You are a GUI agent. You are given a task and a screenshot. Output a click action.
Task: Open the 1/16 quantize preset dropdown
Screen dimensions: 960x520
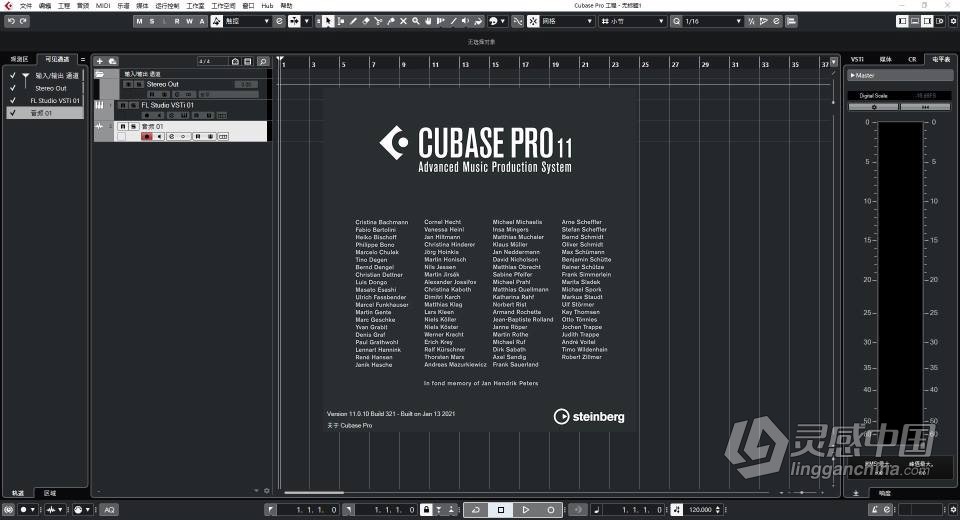713,21
